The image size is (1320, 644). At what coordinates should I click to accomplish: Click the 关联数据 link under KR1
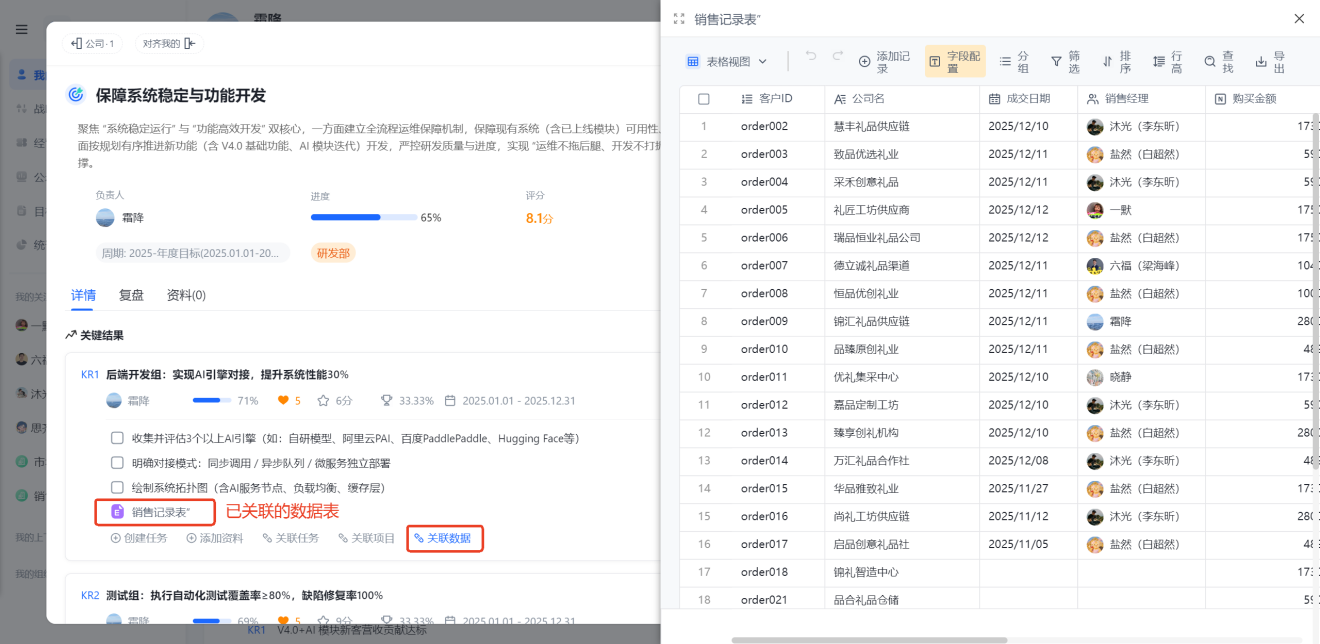[x=445, y=538]
